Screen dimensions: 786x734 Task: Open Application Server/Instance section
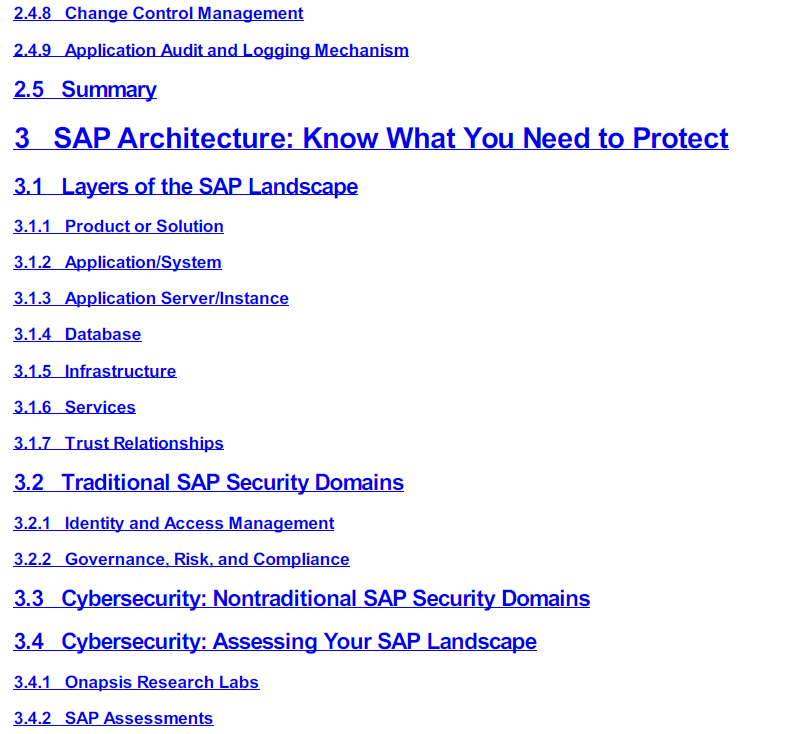coord(176,298)
